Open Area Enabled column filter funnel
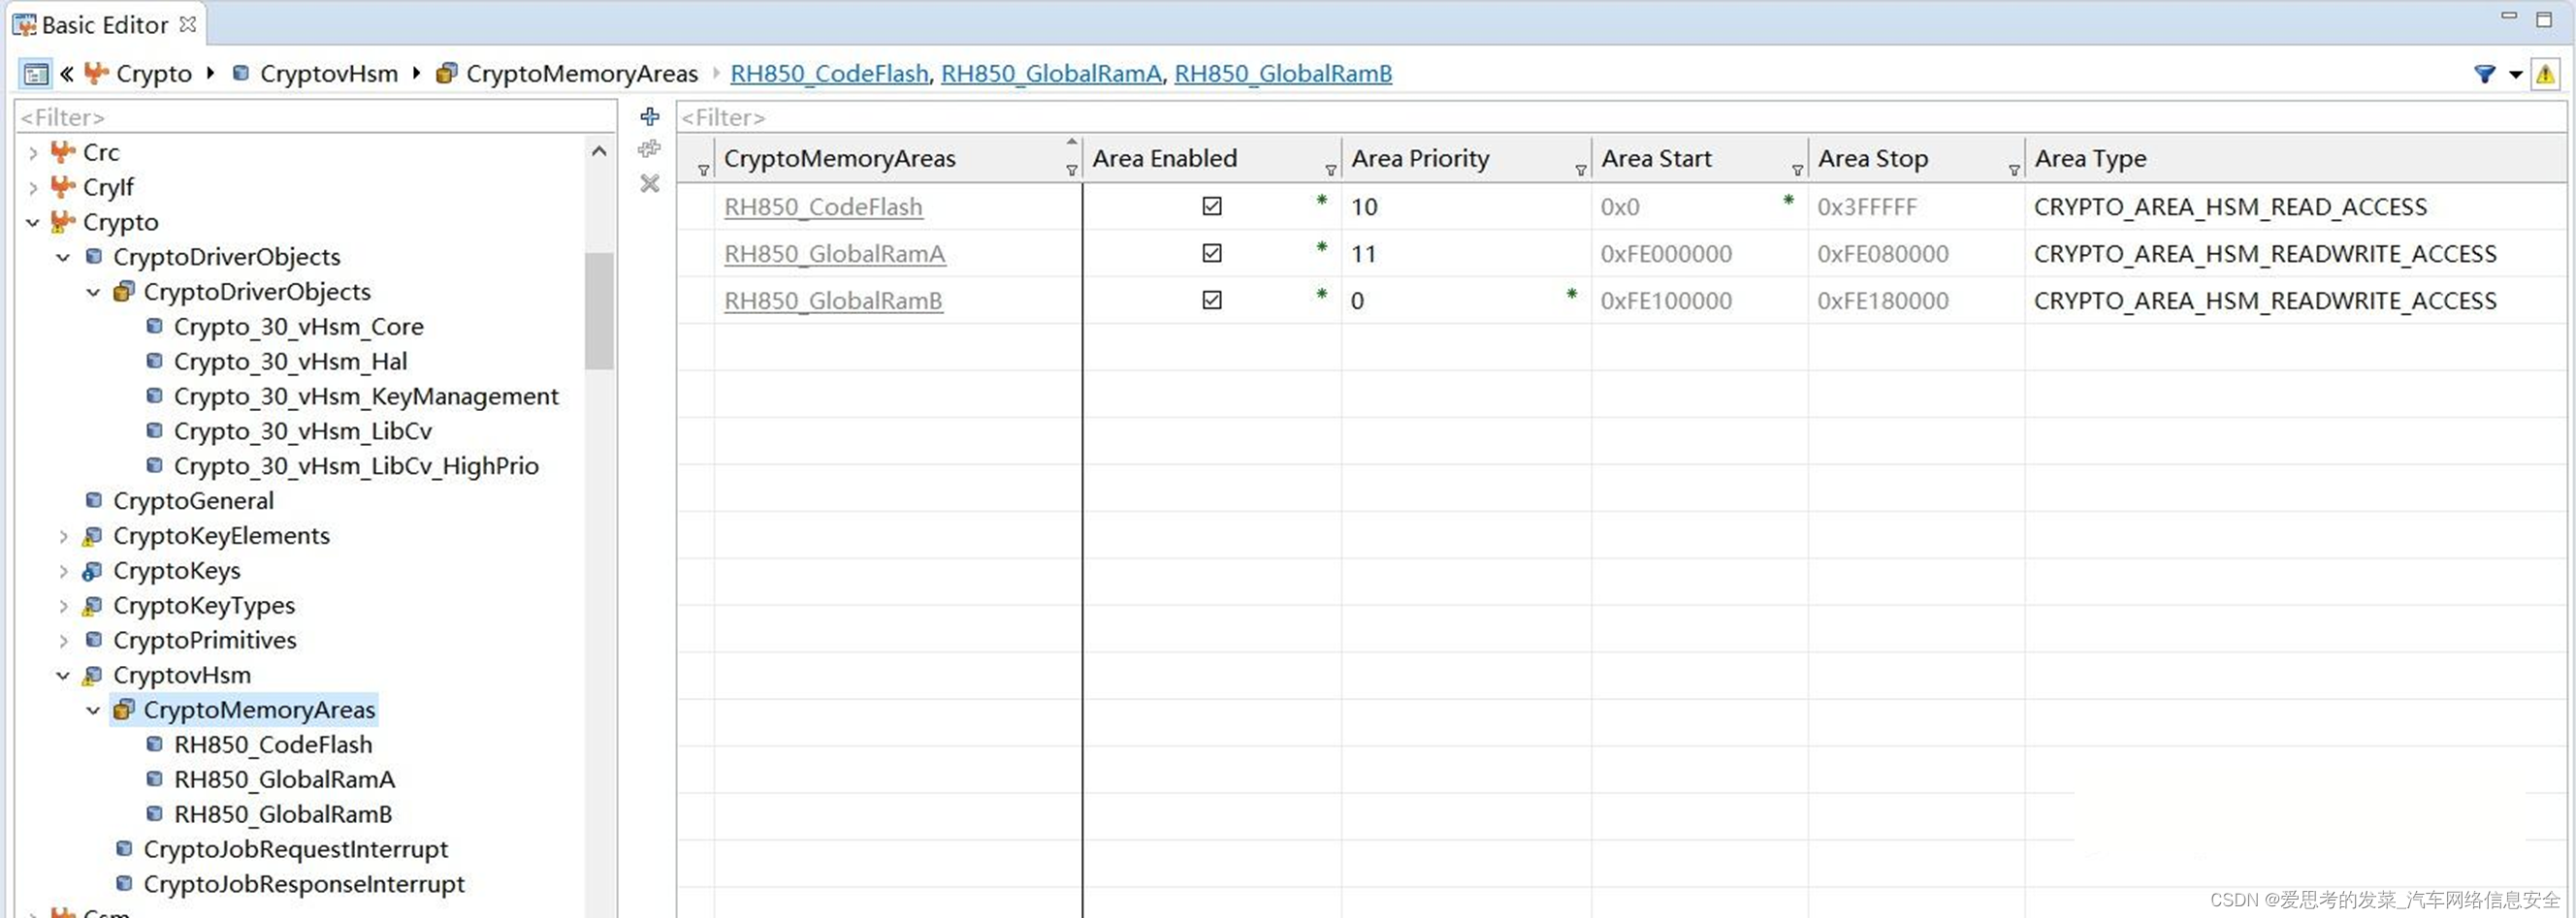 pos(1330,171)
